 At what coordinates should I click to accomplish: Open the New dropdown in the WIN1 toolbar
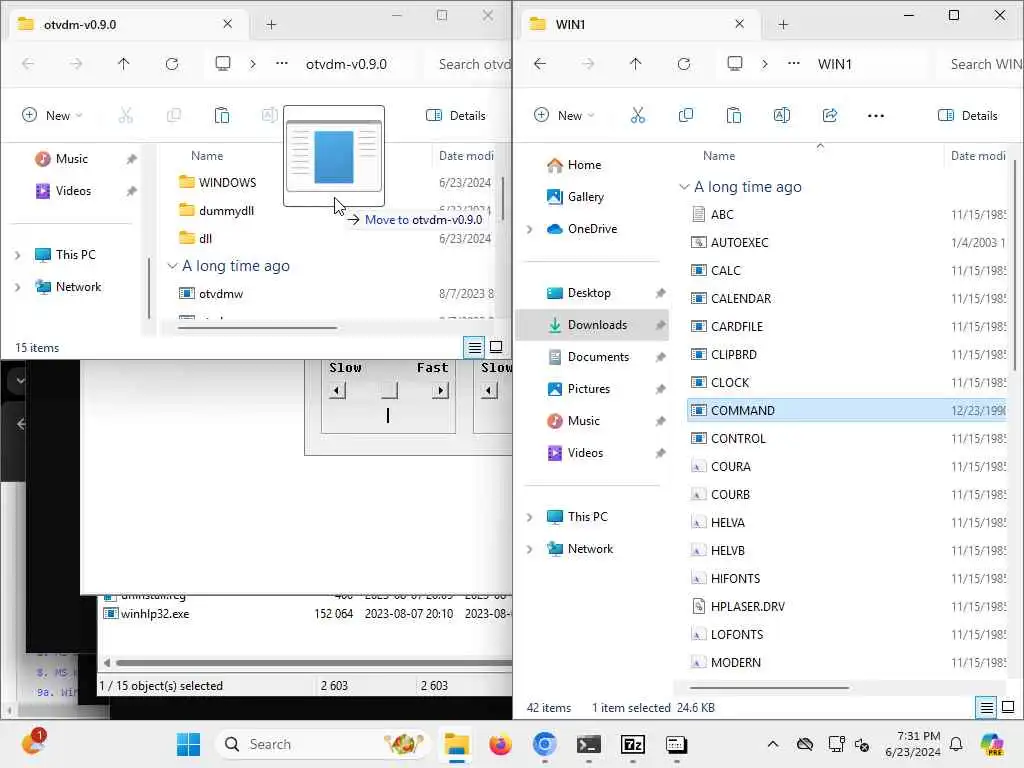tap(564, 116)
